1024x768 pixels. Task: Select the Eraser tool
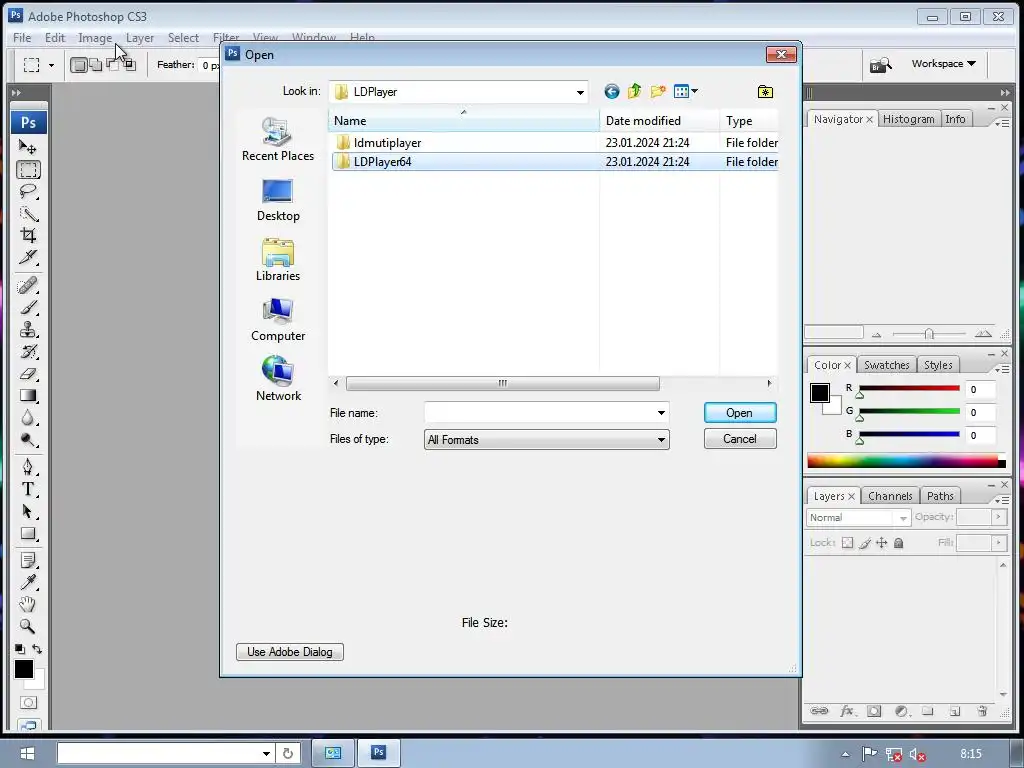click(x=28, y=374)
